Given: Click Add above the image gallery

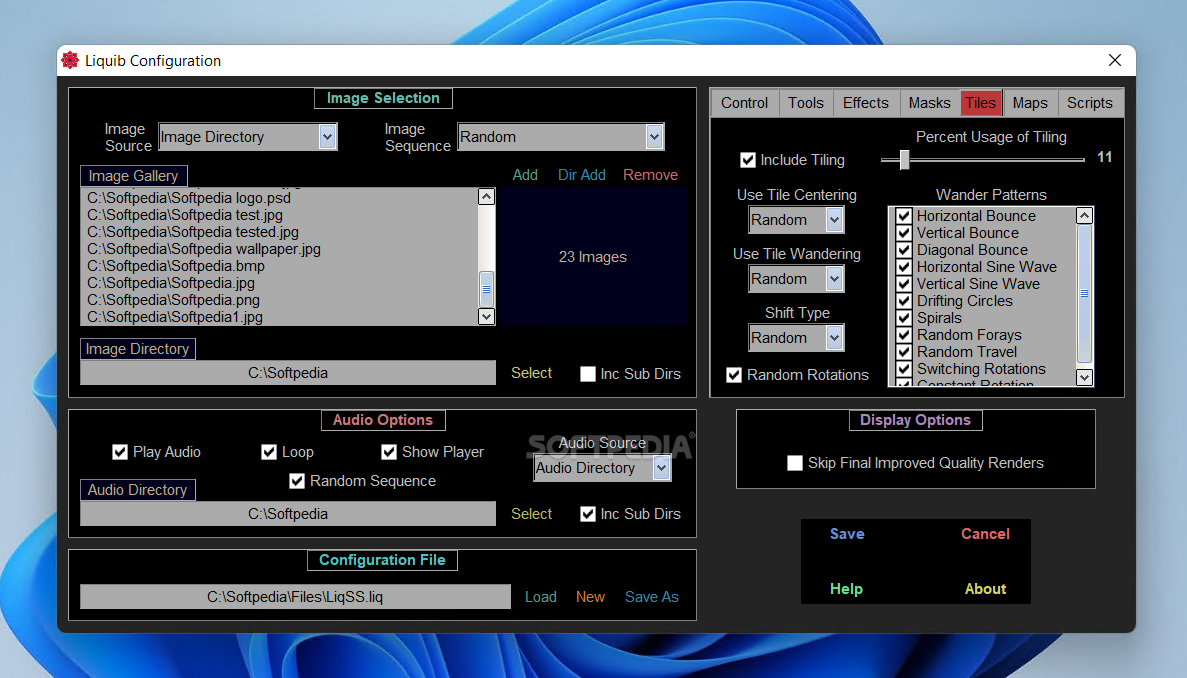Looking at the screenshot, I should pyautogui.click(x=525, y=175).
